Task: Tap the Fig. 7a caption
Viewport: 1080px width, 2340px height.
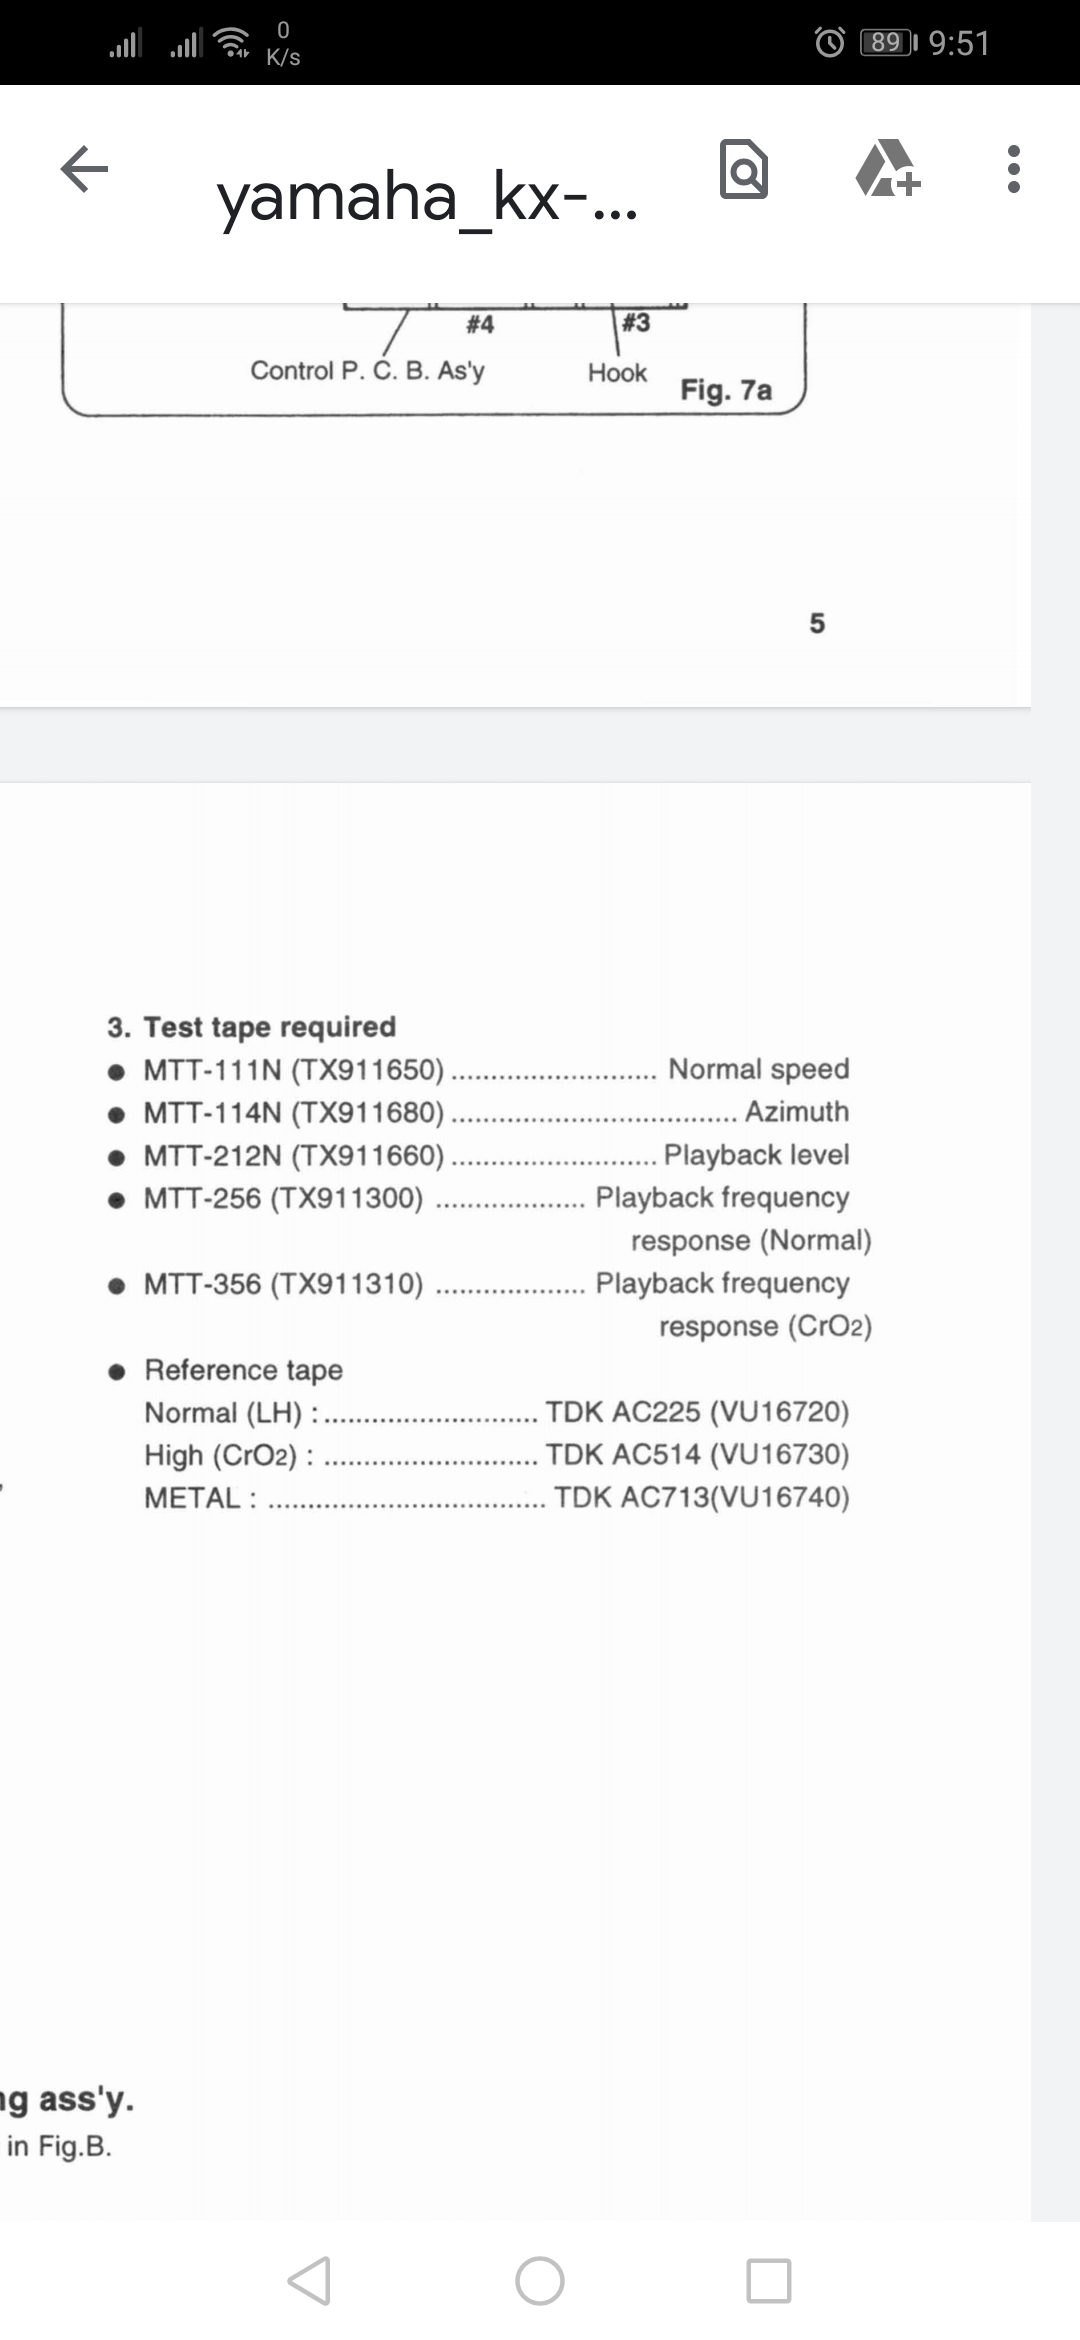Action: coord(726,389)
